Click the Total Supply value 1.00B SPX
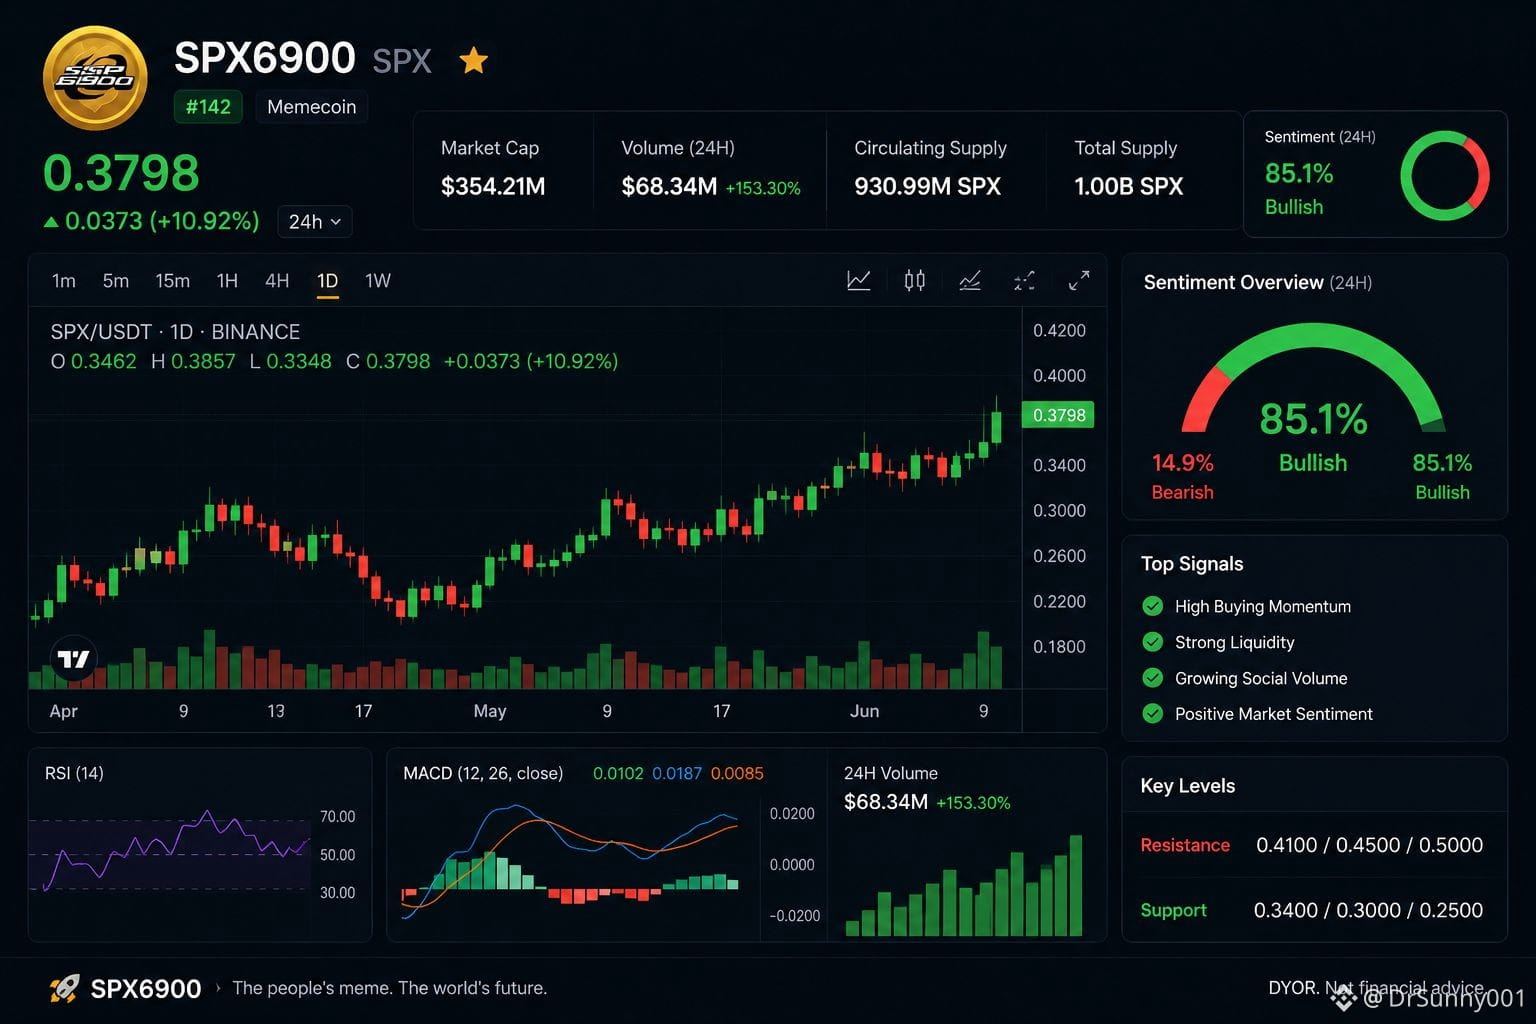This screenshot has width=1536, height=1024. [x=1128, y=187]
